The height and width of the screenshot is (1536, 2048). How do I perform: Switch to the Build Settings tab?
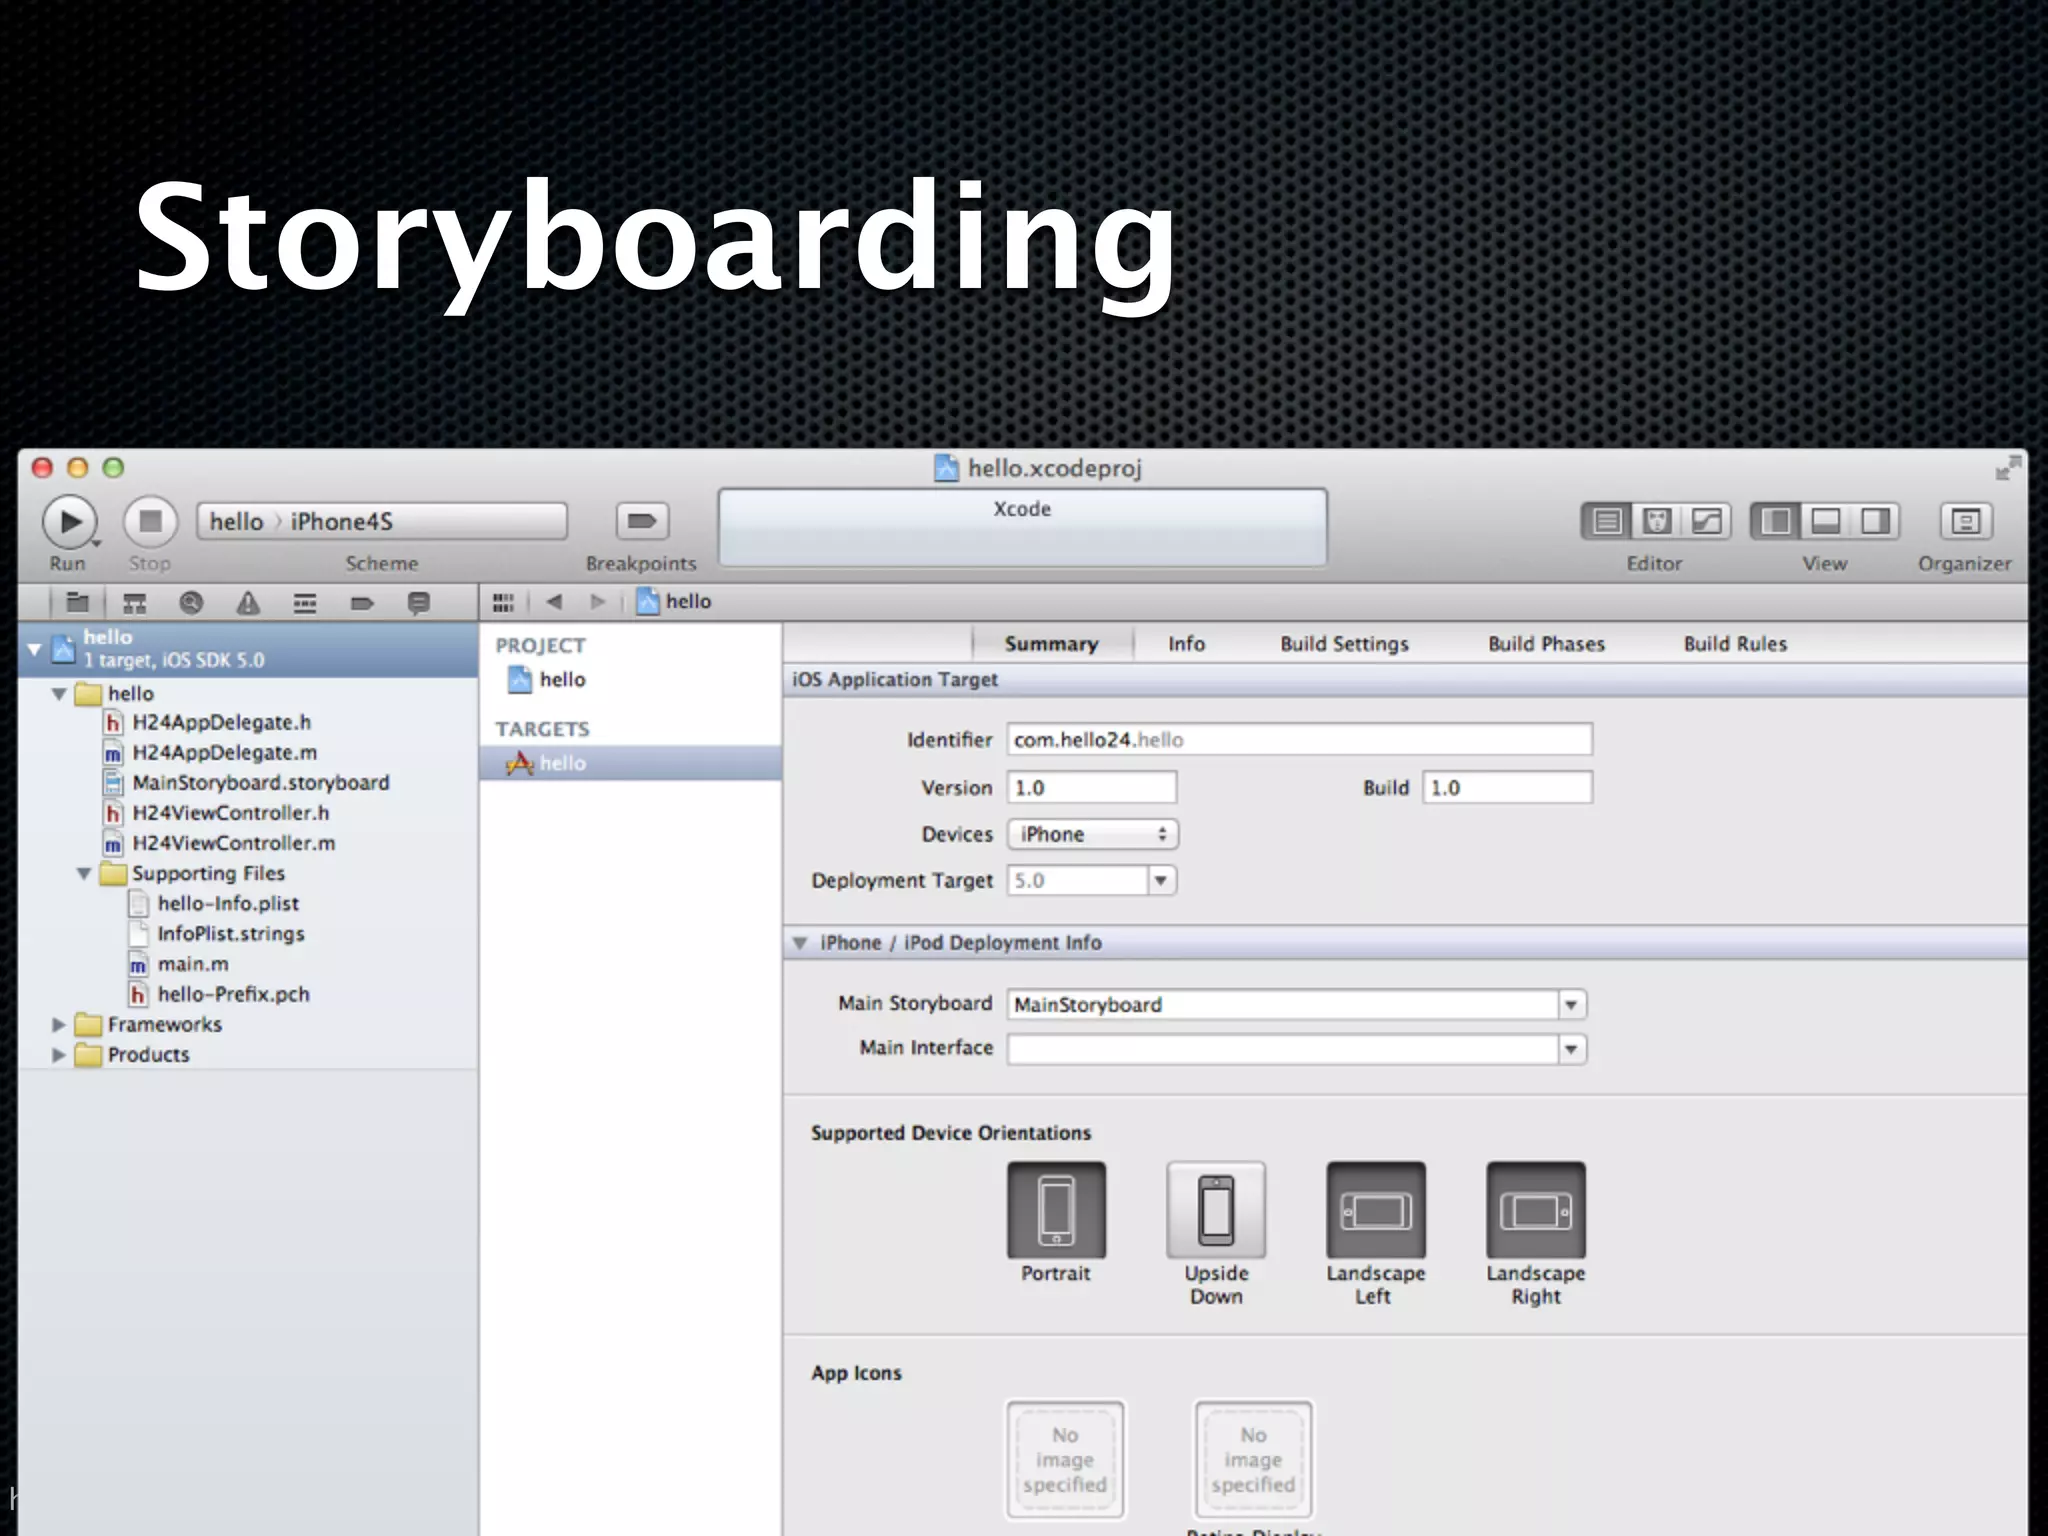pyautogui.click(x=1344, y=644)
